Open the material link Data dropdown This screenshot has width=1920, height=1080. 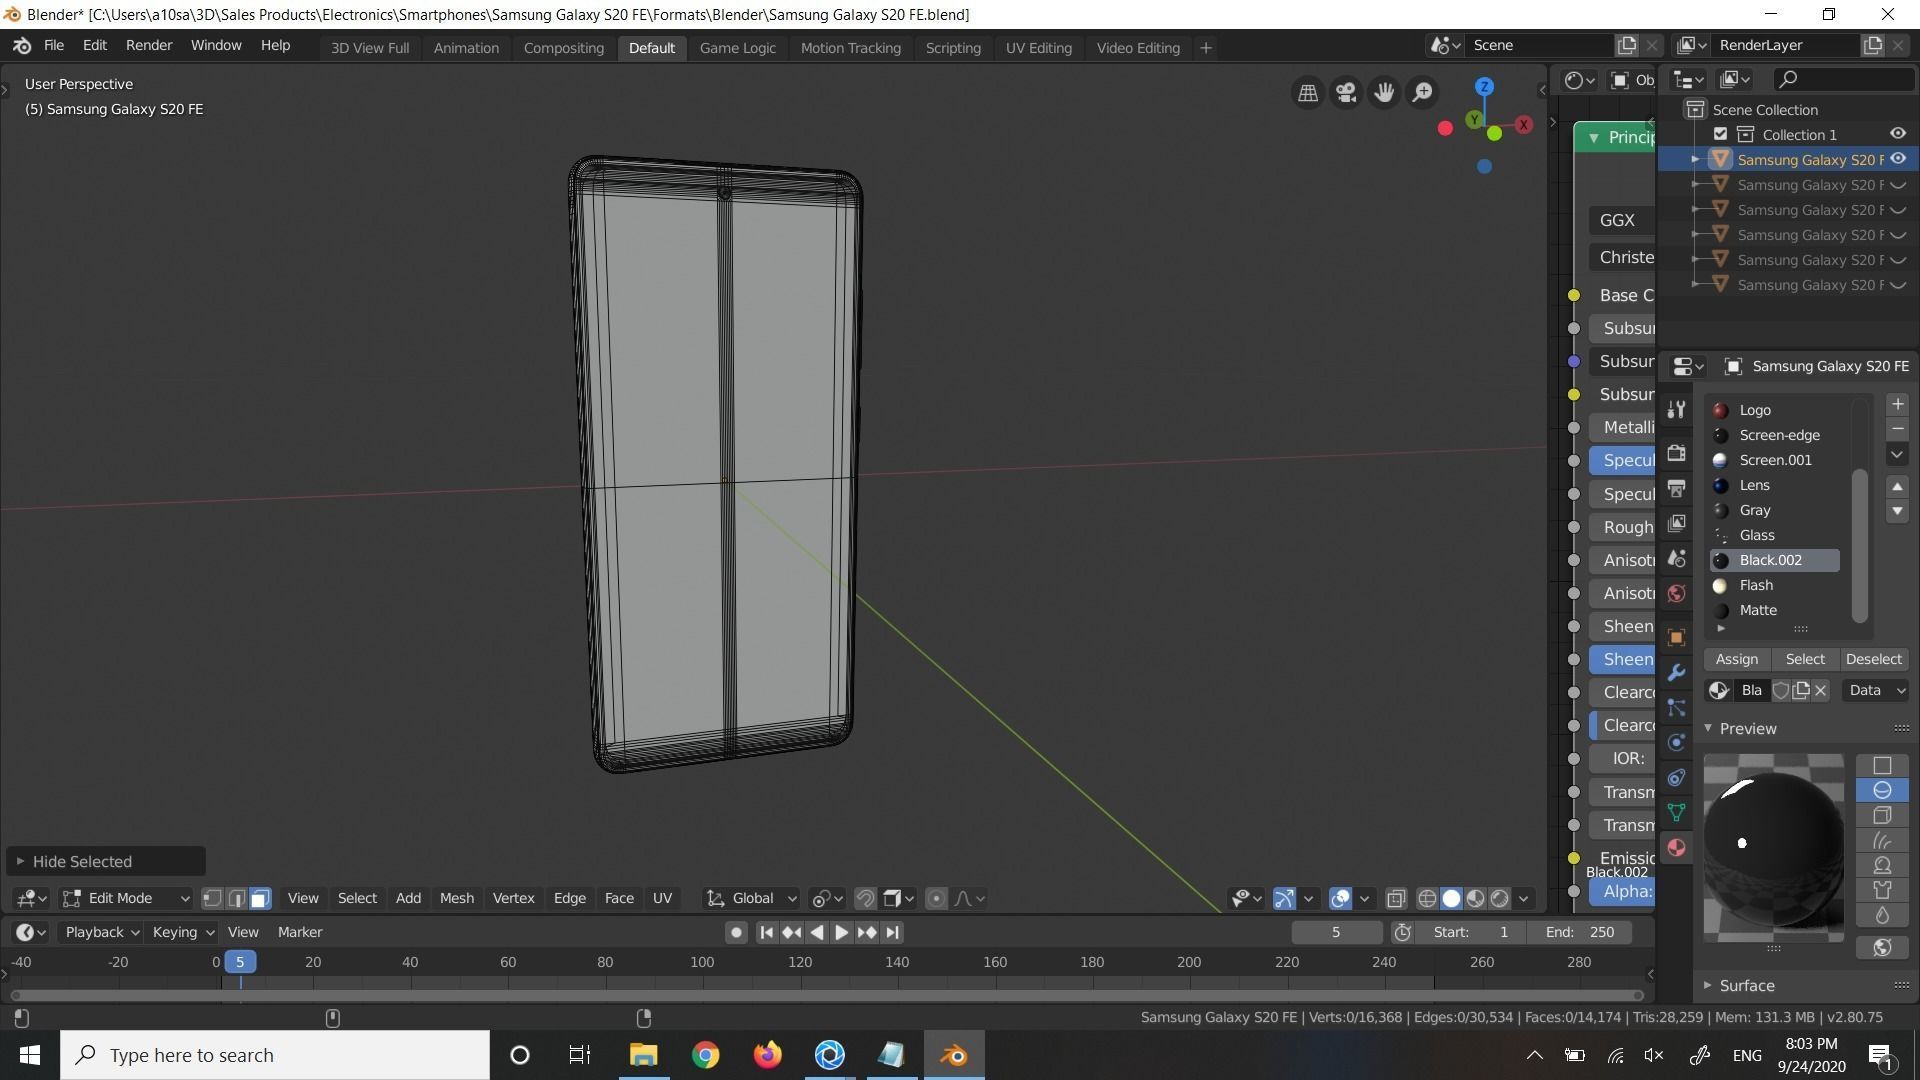pyautogui.click(x=1876, y=690)
